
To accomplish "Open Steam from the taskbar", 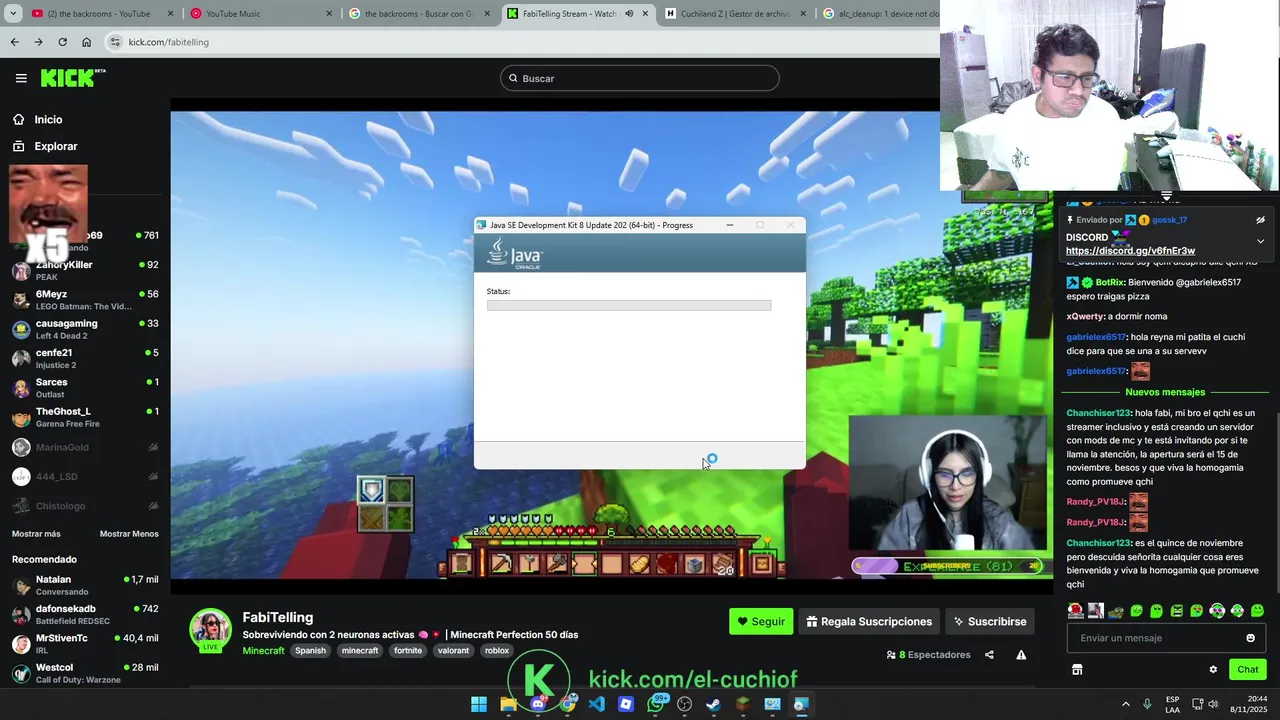I will pos(713,704).
